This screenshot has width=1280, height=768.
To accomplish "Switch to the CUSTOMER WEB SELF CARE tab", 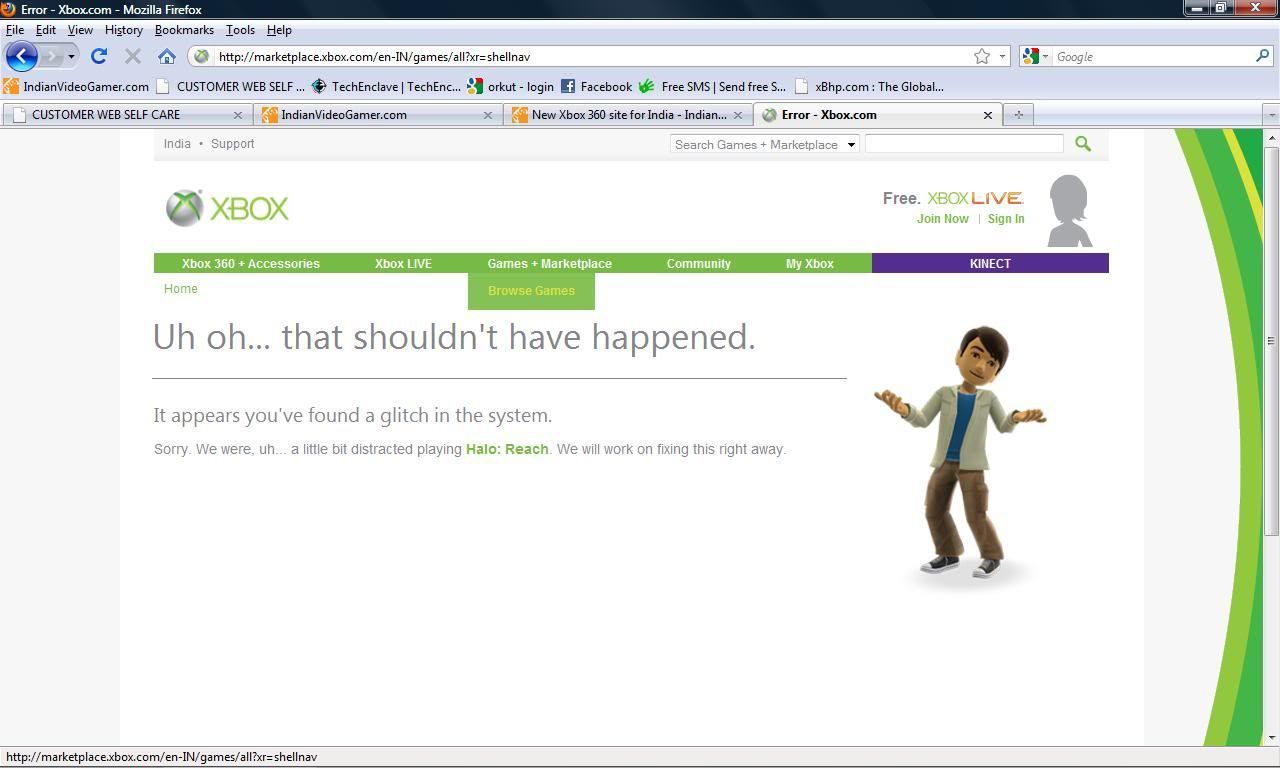I will point(120,115).
